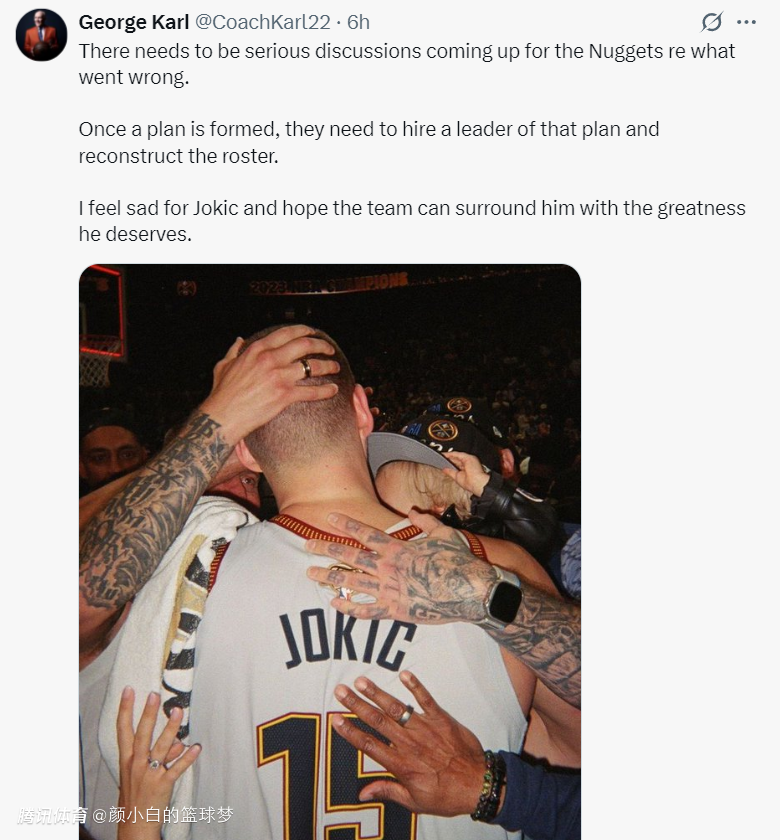Open the @CoachKarl22 handle link
Screen dimensions: 780x840
pyautogui.click(x=262, y=22)
